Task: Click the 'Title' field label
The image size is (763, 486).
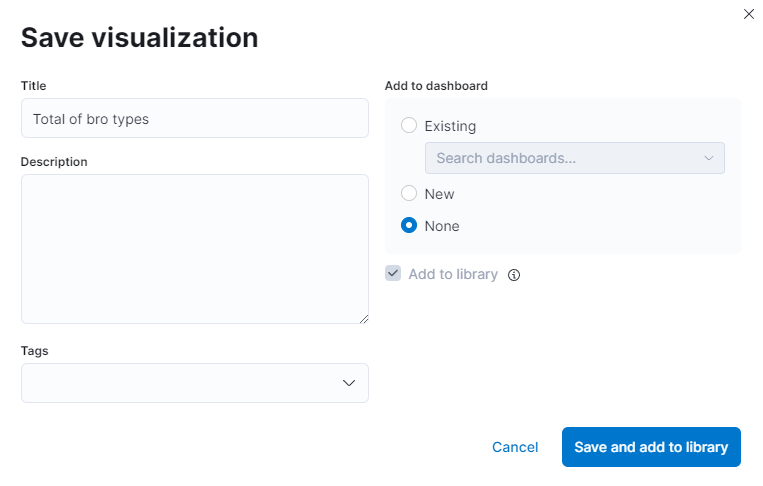Action: 33,86
